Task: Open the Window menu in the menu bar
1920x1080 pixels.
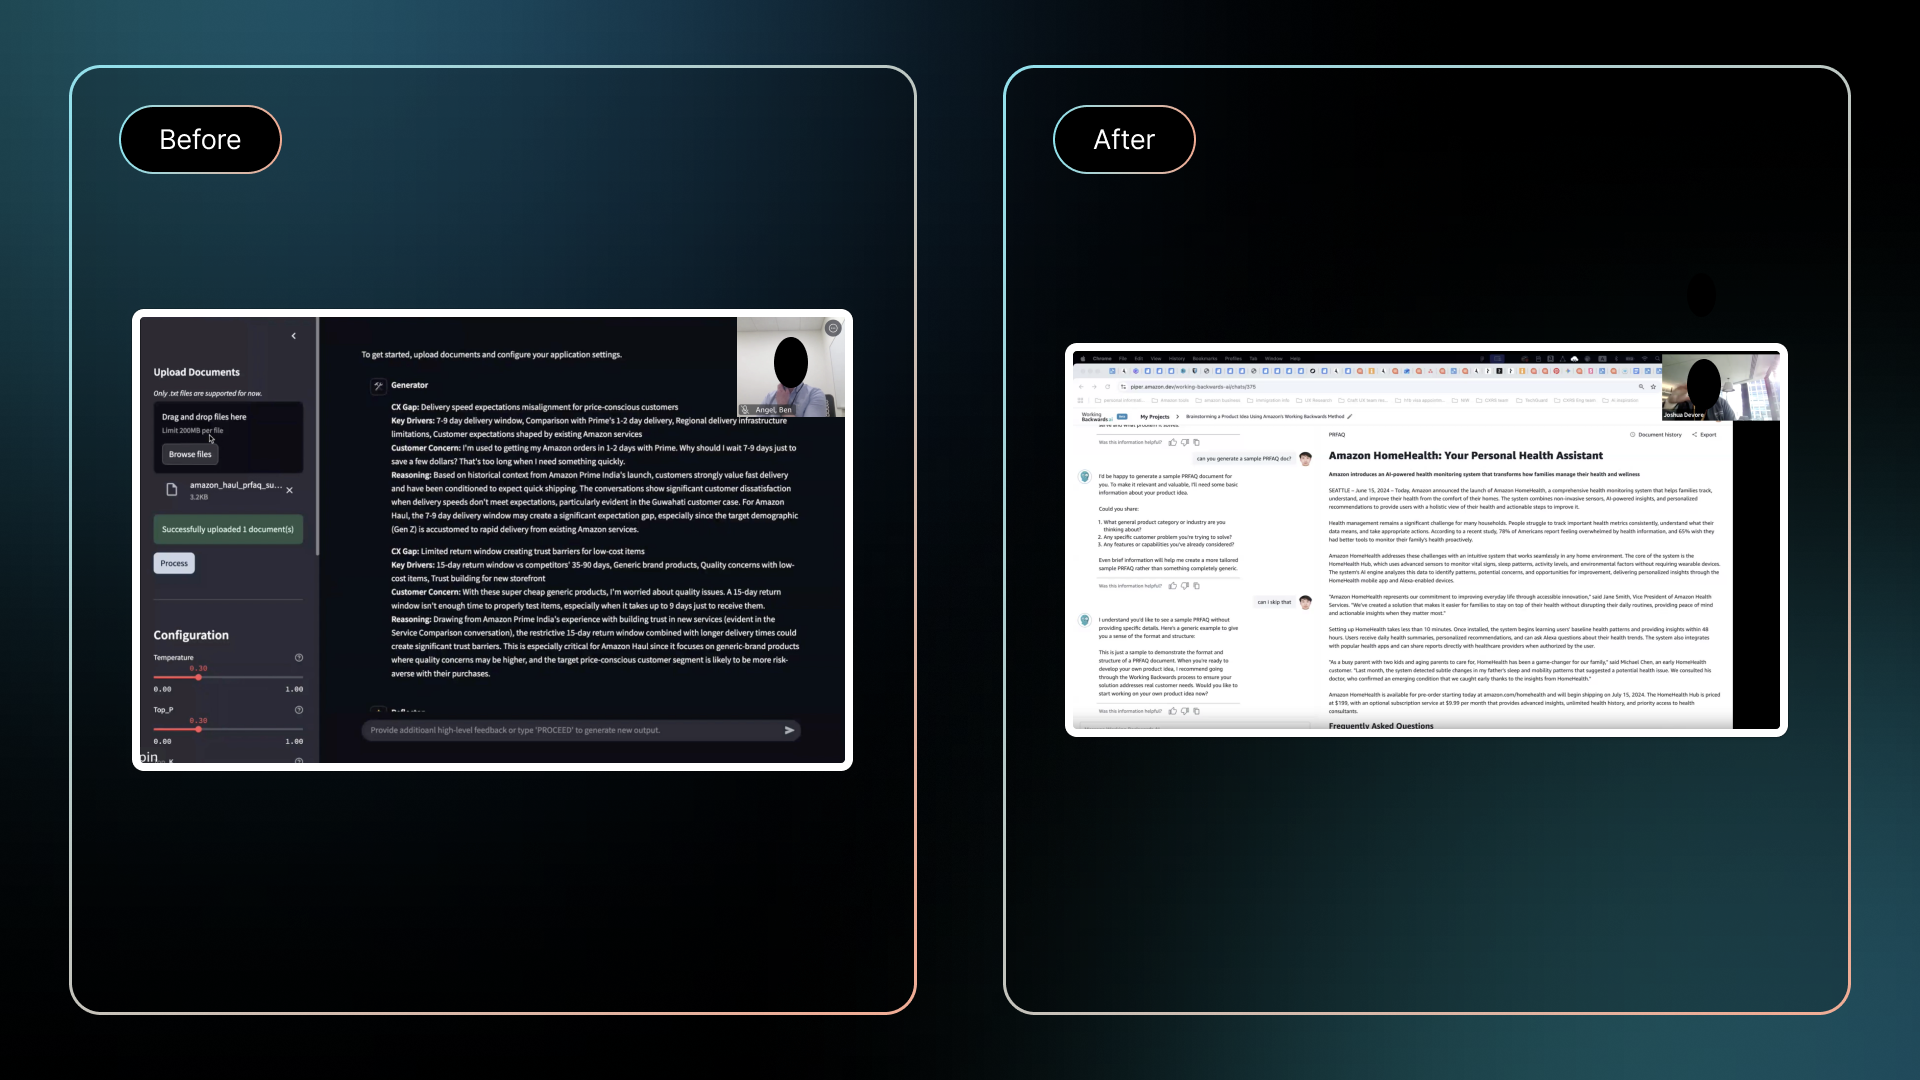Action: pos(1274,358)
